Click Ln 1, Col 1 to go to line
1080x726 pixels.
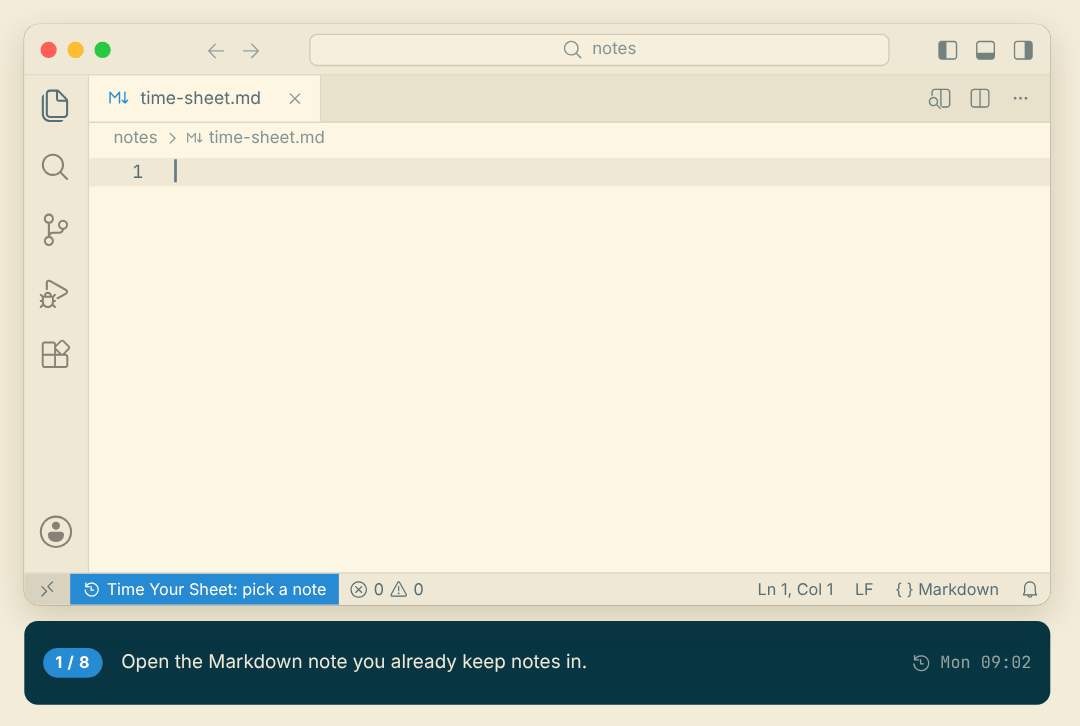tap(796, 590)
